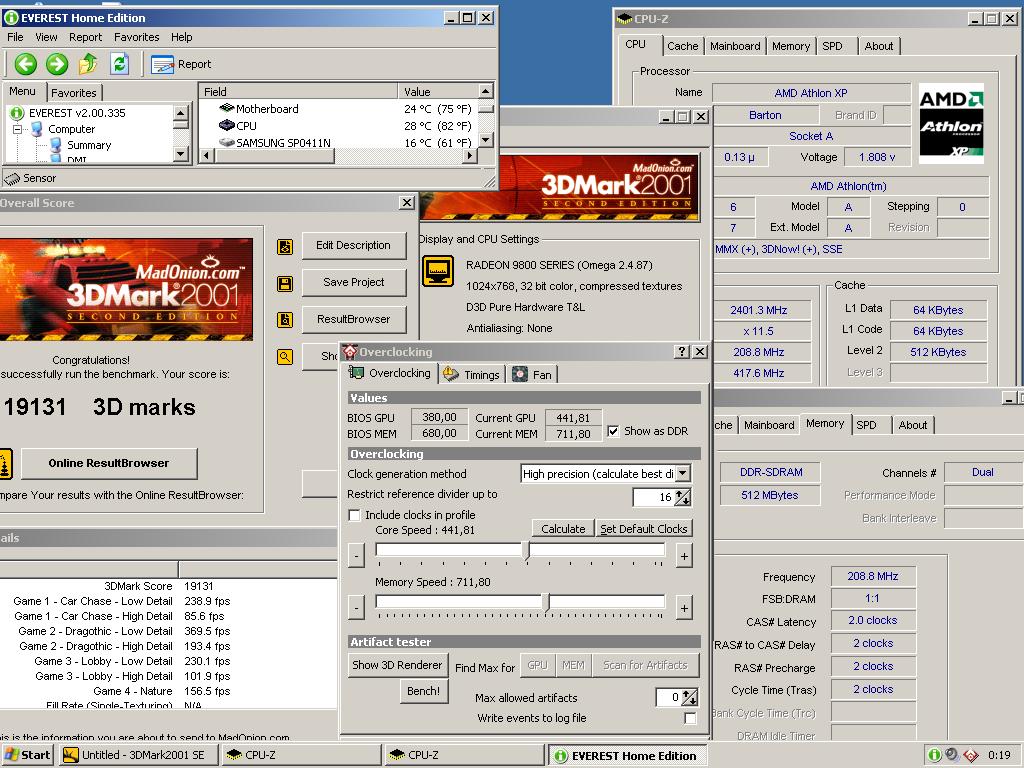Click the floppy icon beside Save Project
This screenshot has width=1024, height=768.
(x=285, y=283)
